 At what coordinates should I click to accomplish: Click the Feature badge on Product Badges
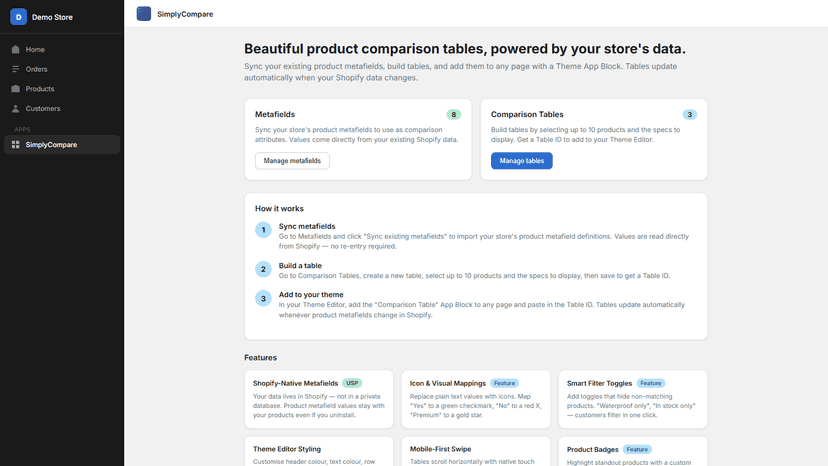637,450
